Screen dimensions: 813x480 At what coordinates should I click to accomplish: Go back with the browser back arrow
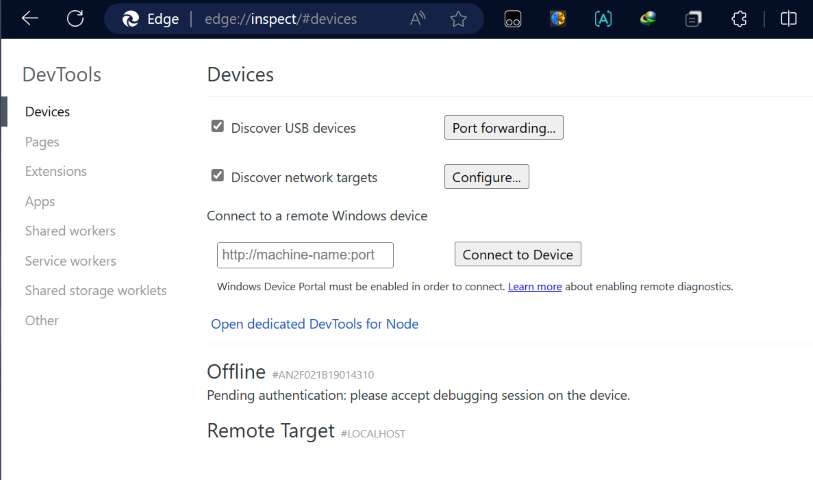point(30,19)
